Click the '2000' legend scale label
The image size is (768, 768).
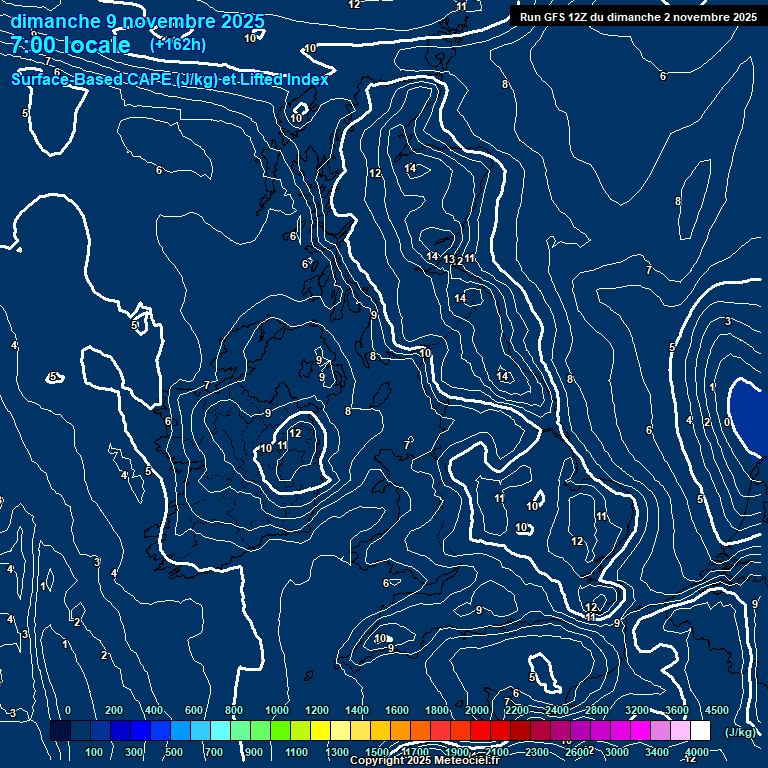pyautogui.click(x=477, y=710)
